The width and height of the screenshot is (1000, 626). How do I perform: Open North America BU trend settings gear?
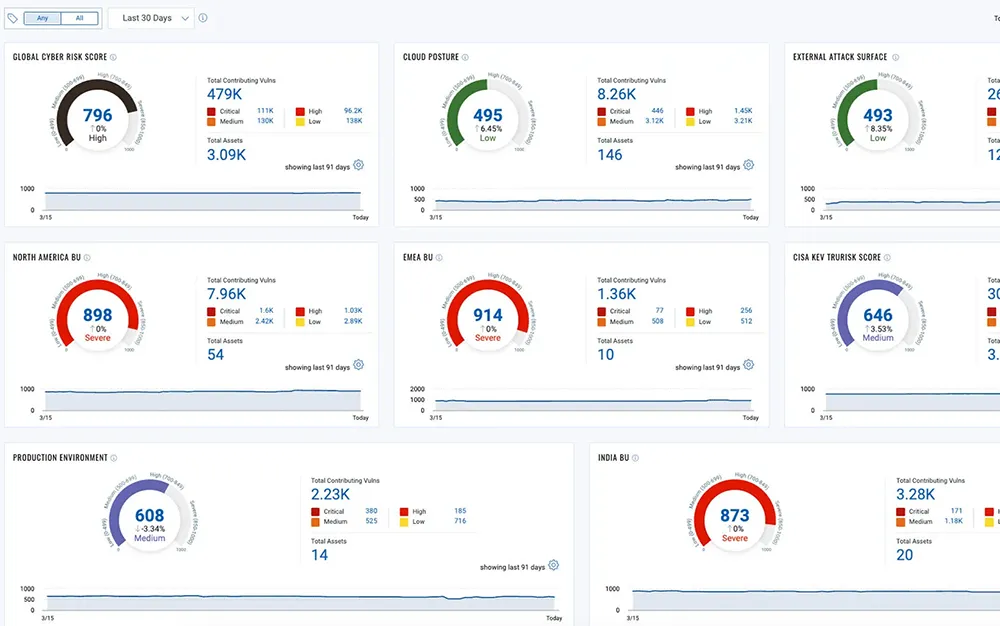(x=359, y=366)
